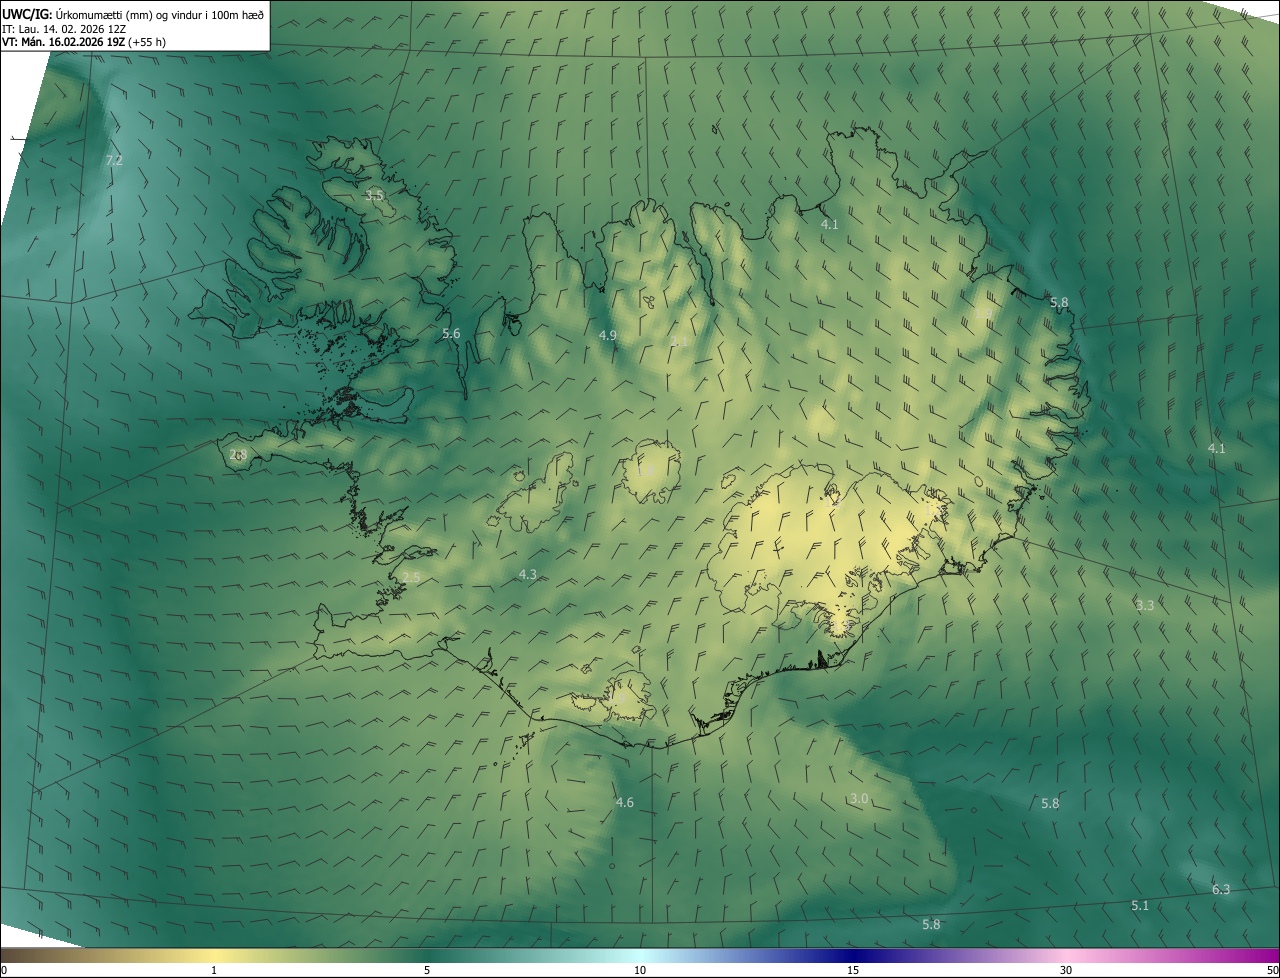Image resolution: width=1280 pixels, height=978 pixels.
Task: Click the 6.3 value label on the map
Action: [1221, 889]
